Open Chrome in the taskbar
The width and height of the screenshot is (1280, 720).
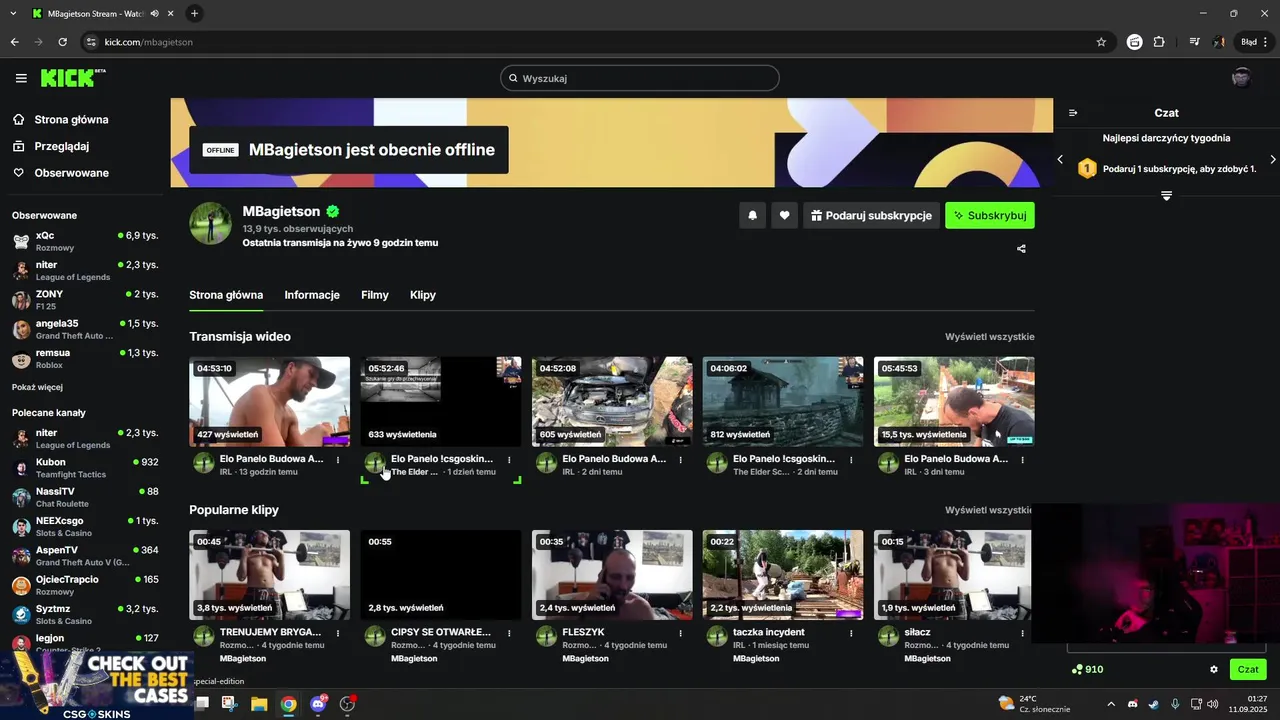pyautogui.click(x=288, y=704)
